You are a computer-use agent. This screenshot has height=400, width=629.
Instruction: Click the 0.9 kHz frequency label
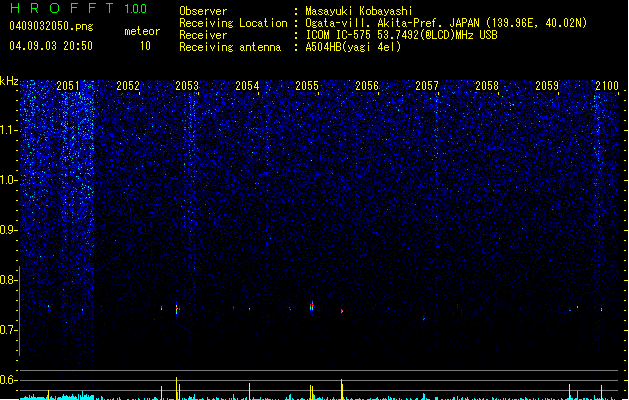pyautogui.click(x=9, y=230)
